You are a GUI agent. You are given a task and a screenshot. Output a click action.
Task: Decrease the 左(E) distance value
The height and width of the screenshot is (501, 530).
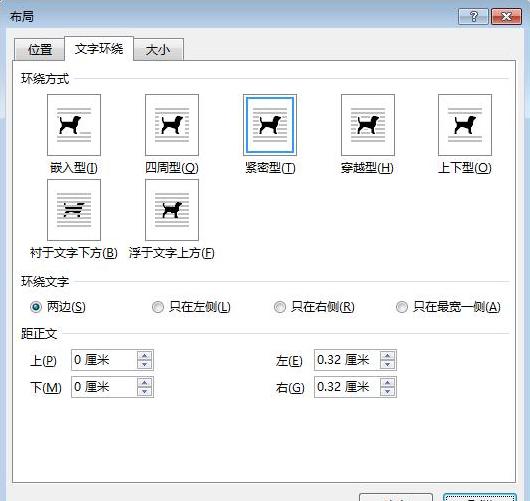[x=387, y=364]
